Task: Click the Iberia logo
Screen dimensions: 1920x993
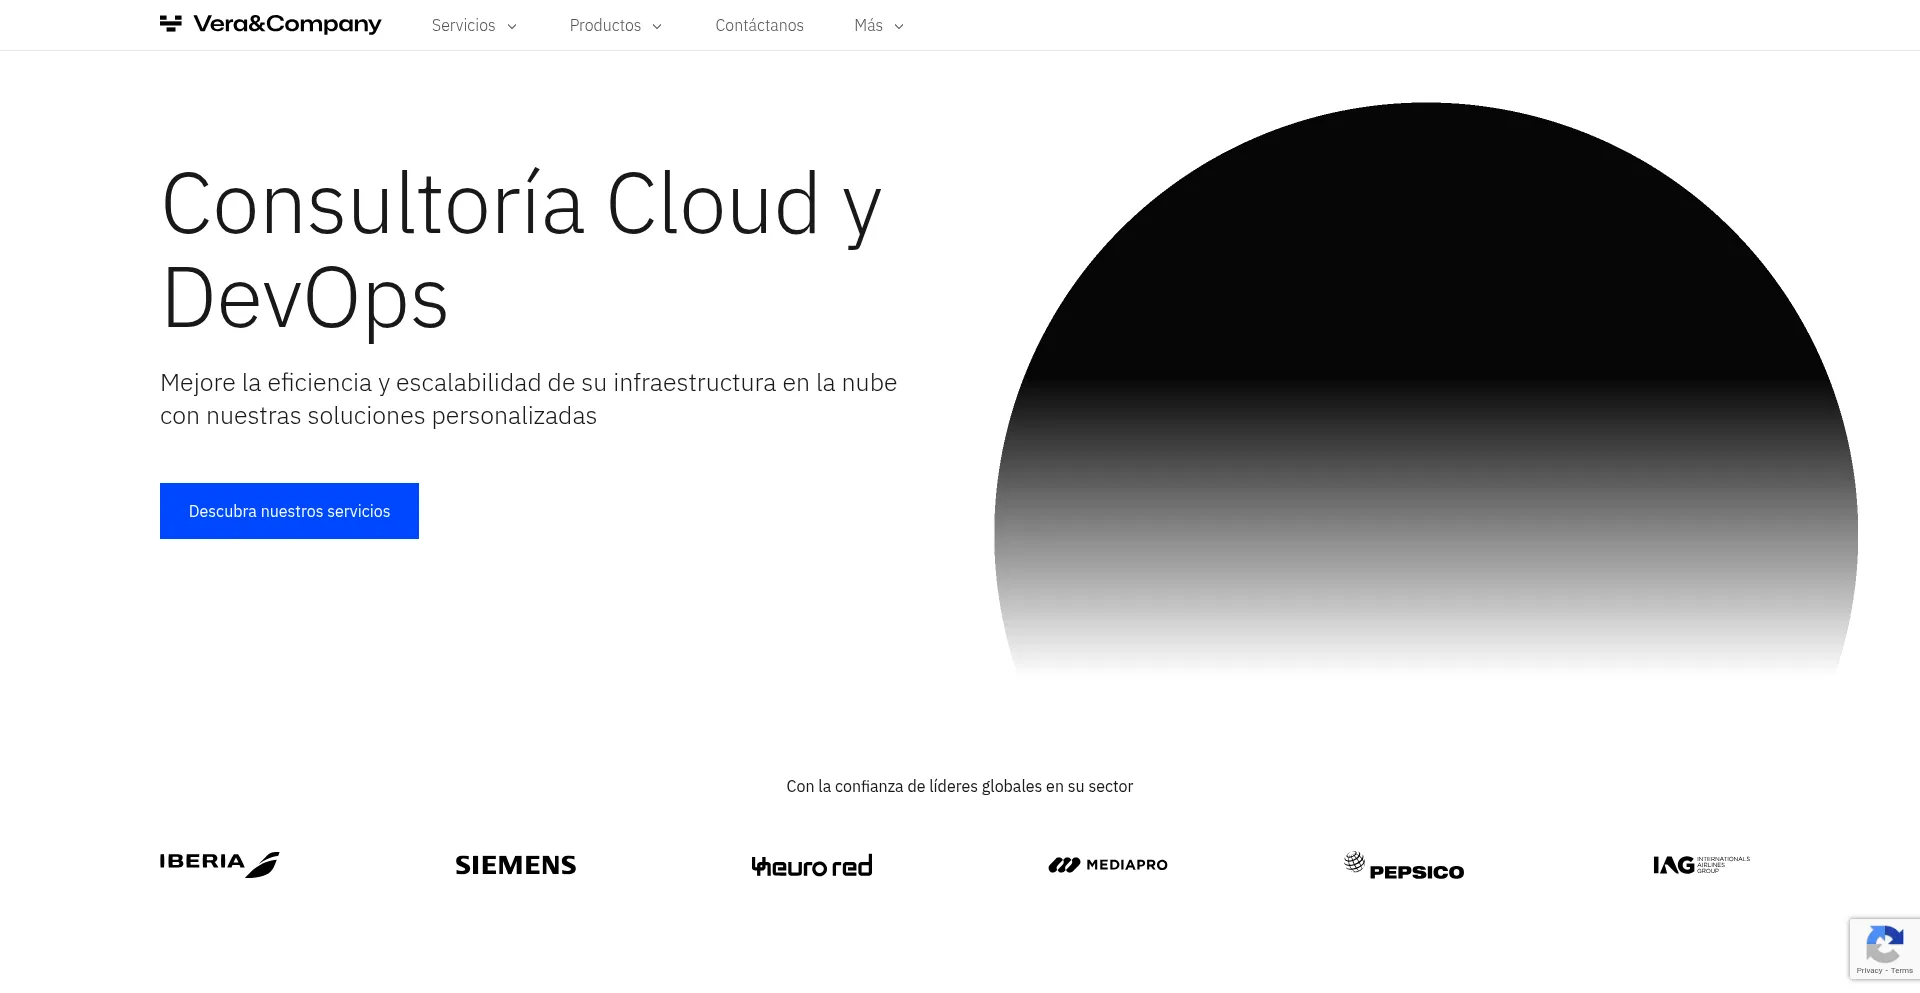Action: [x=219, y=864]
